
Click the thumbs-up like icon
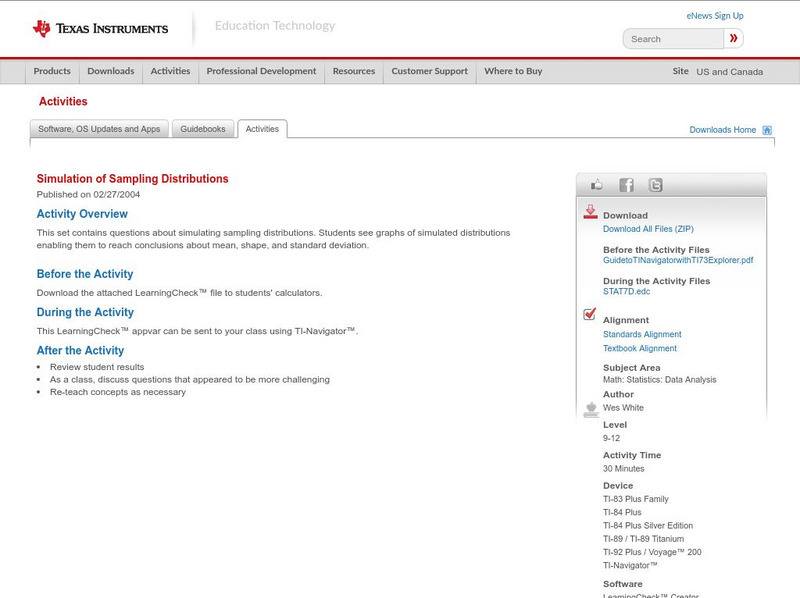596,185
